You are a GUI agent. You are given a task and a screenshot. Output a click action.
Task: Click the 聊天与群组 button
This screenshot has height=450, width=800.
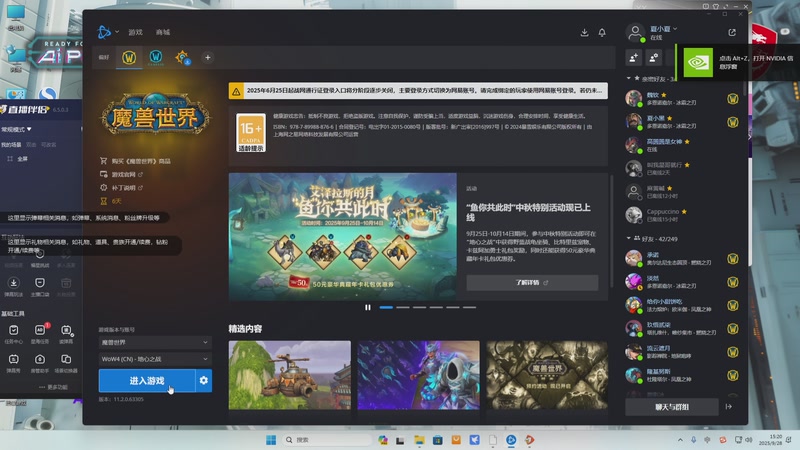pyautogui.click(x=671, y=407)
